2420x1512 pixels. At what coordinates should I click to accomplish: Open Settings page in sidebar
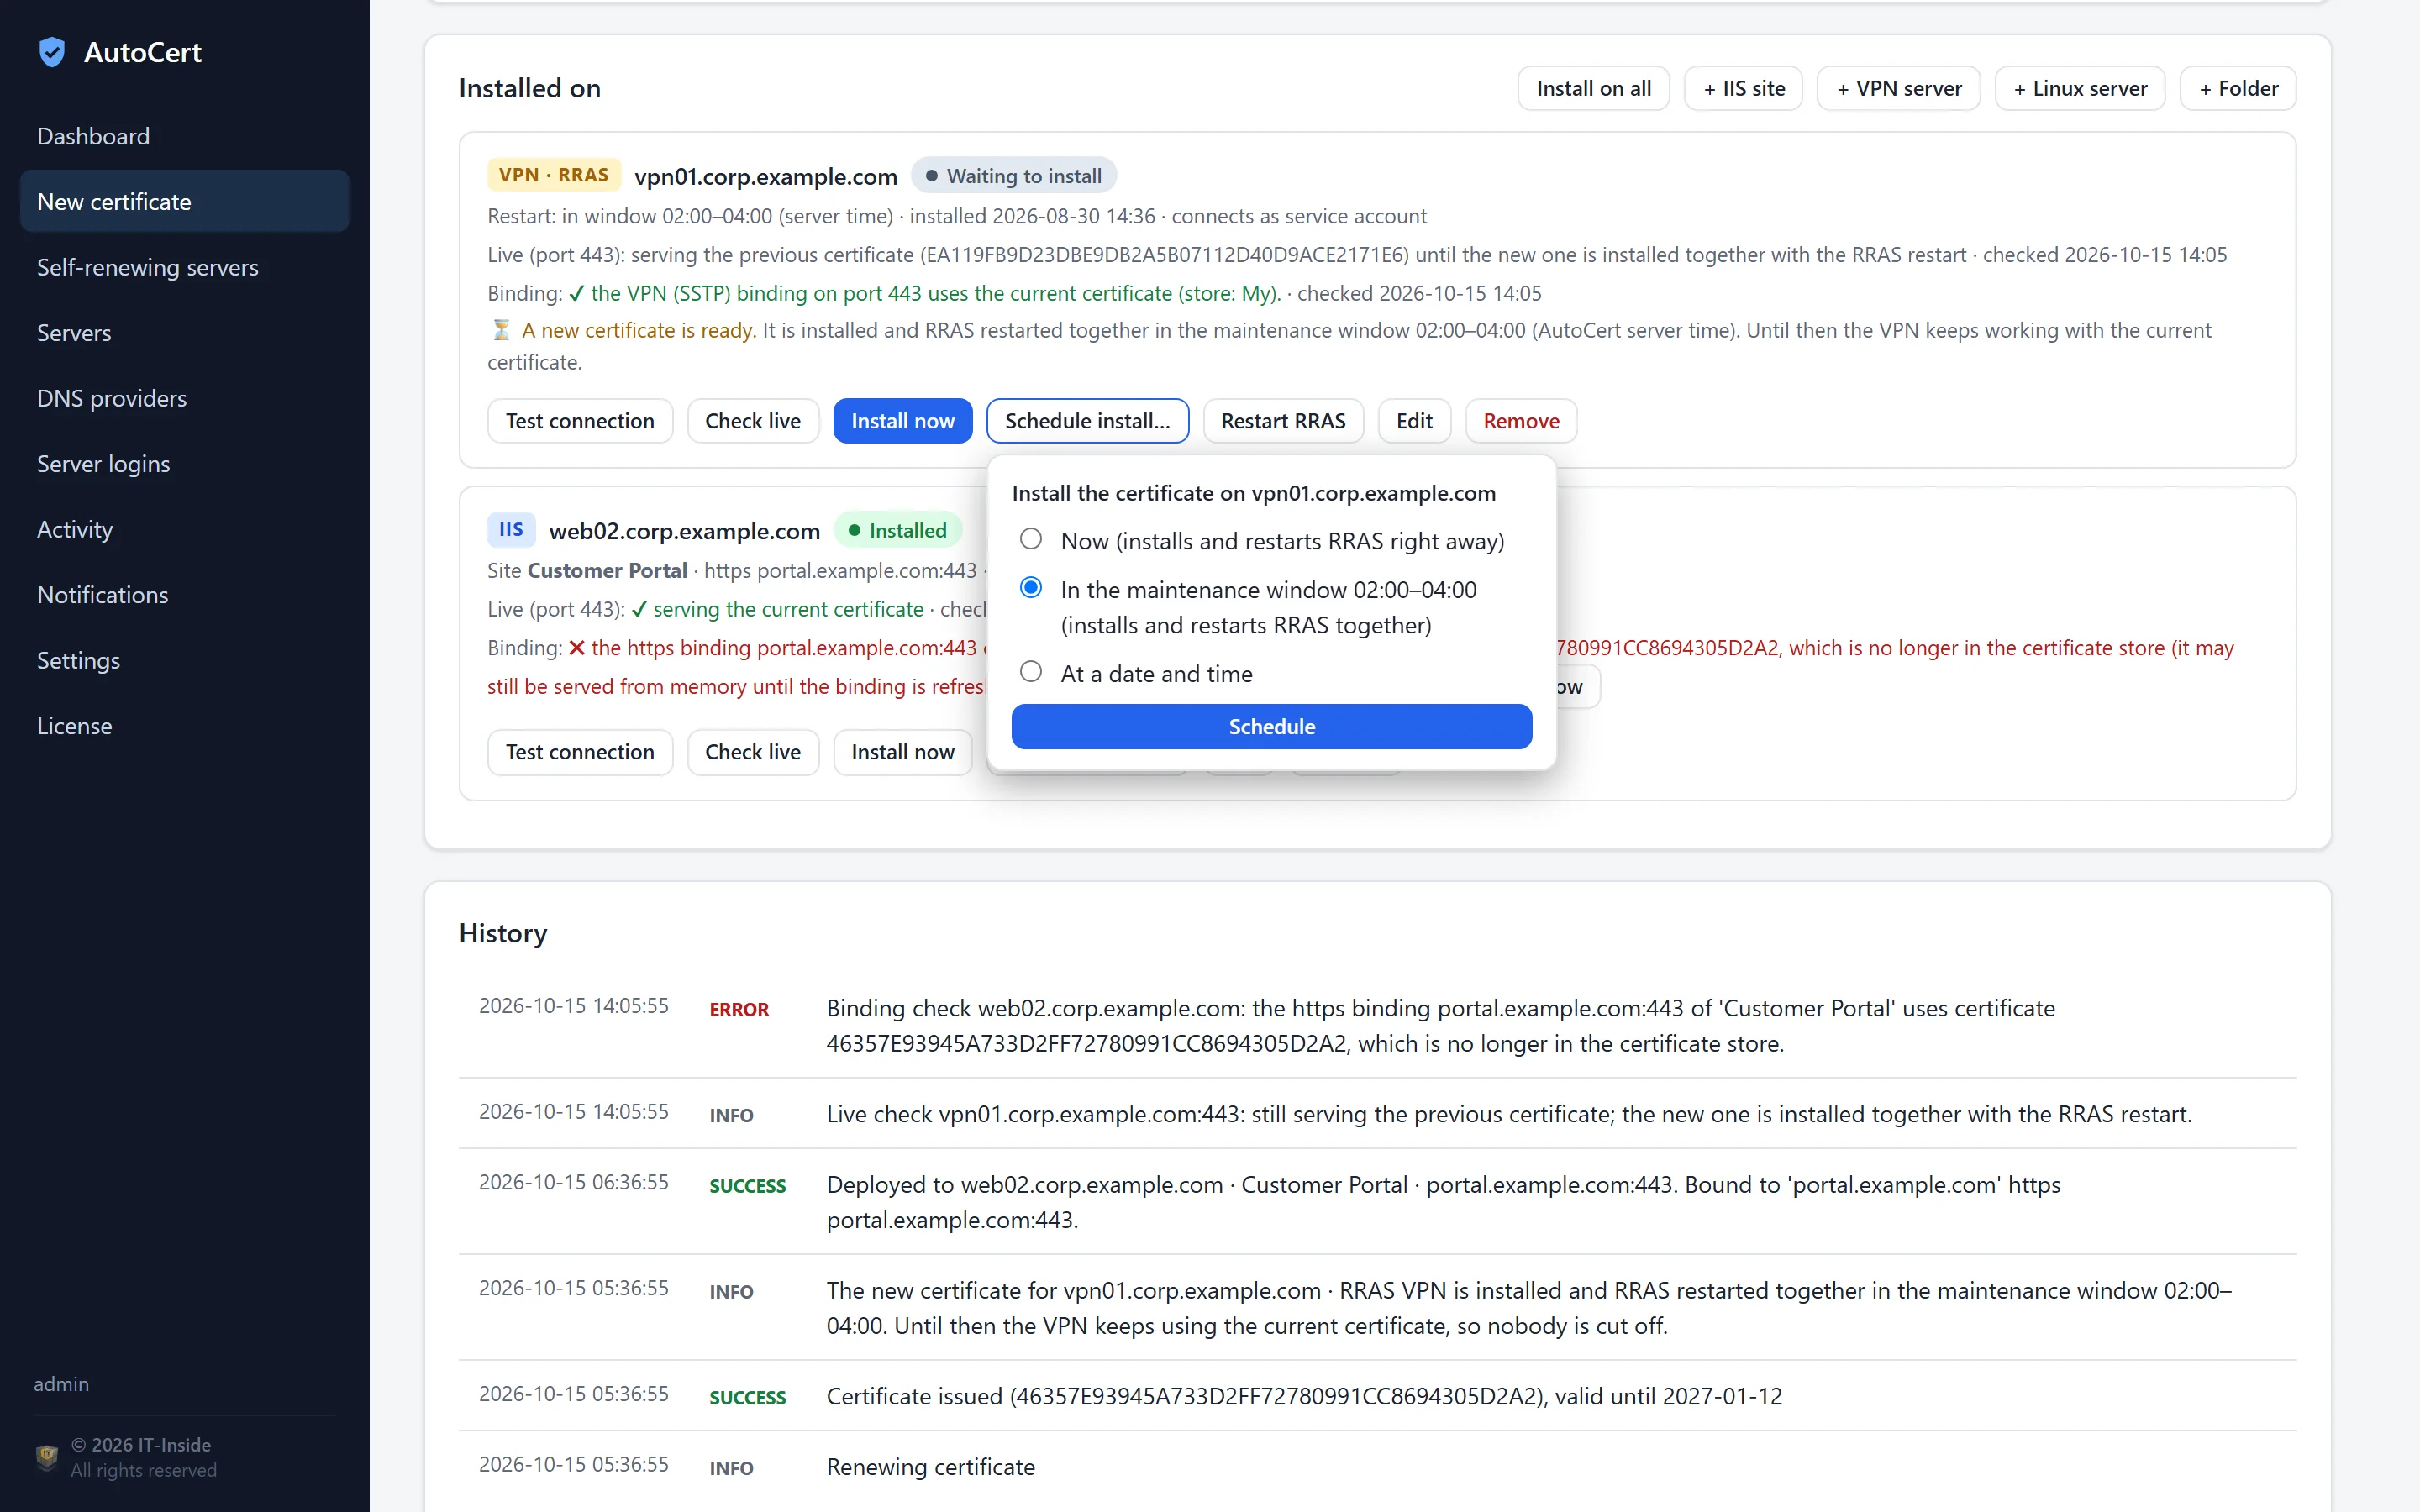tap(185, 660)
